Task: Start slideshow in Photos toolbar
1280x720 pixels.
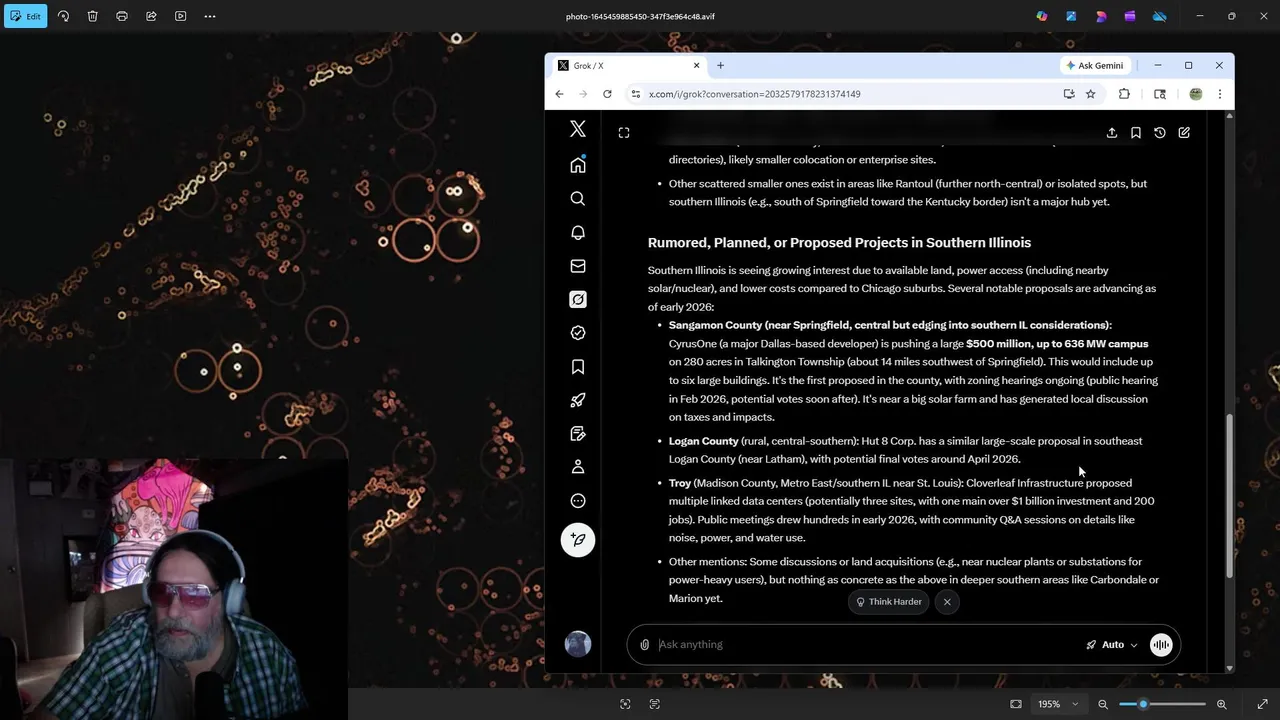Action: (181, 16)
